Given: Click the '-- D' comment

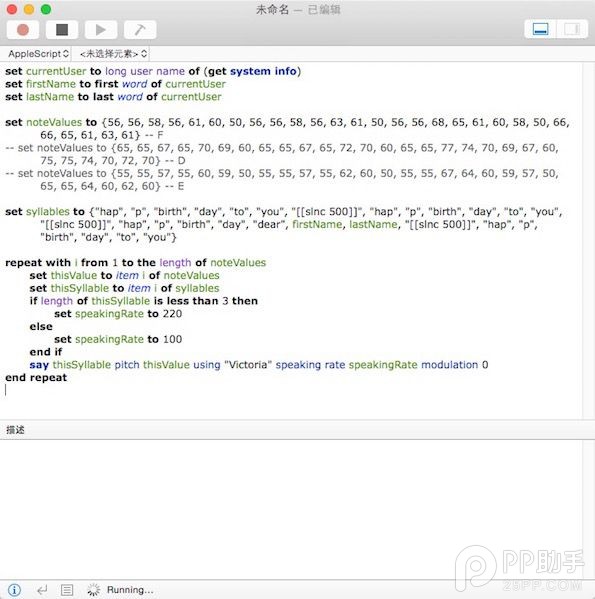Looking at the screenshot, I should point(175,160).
